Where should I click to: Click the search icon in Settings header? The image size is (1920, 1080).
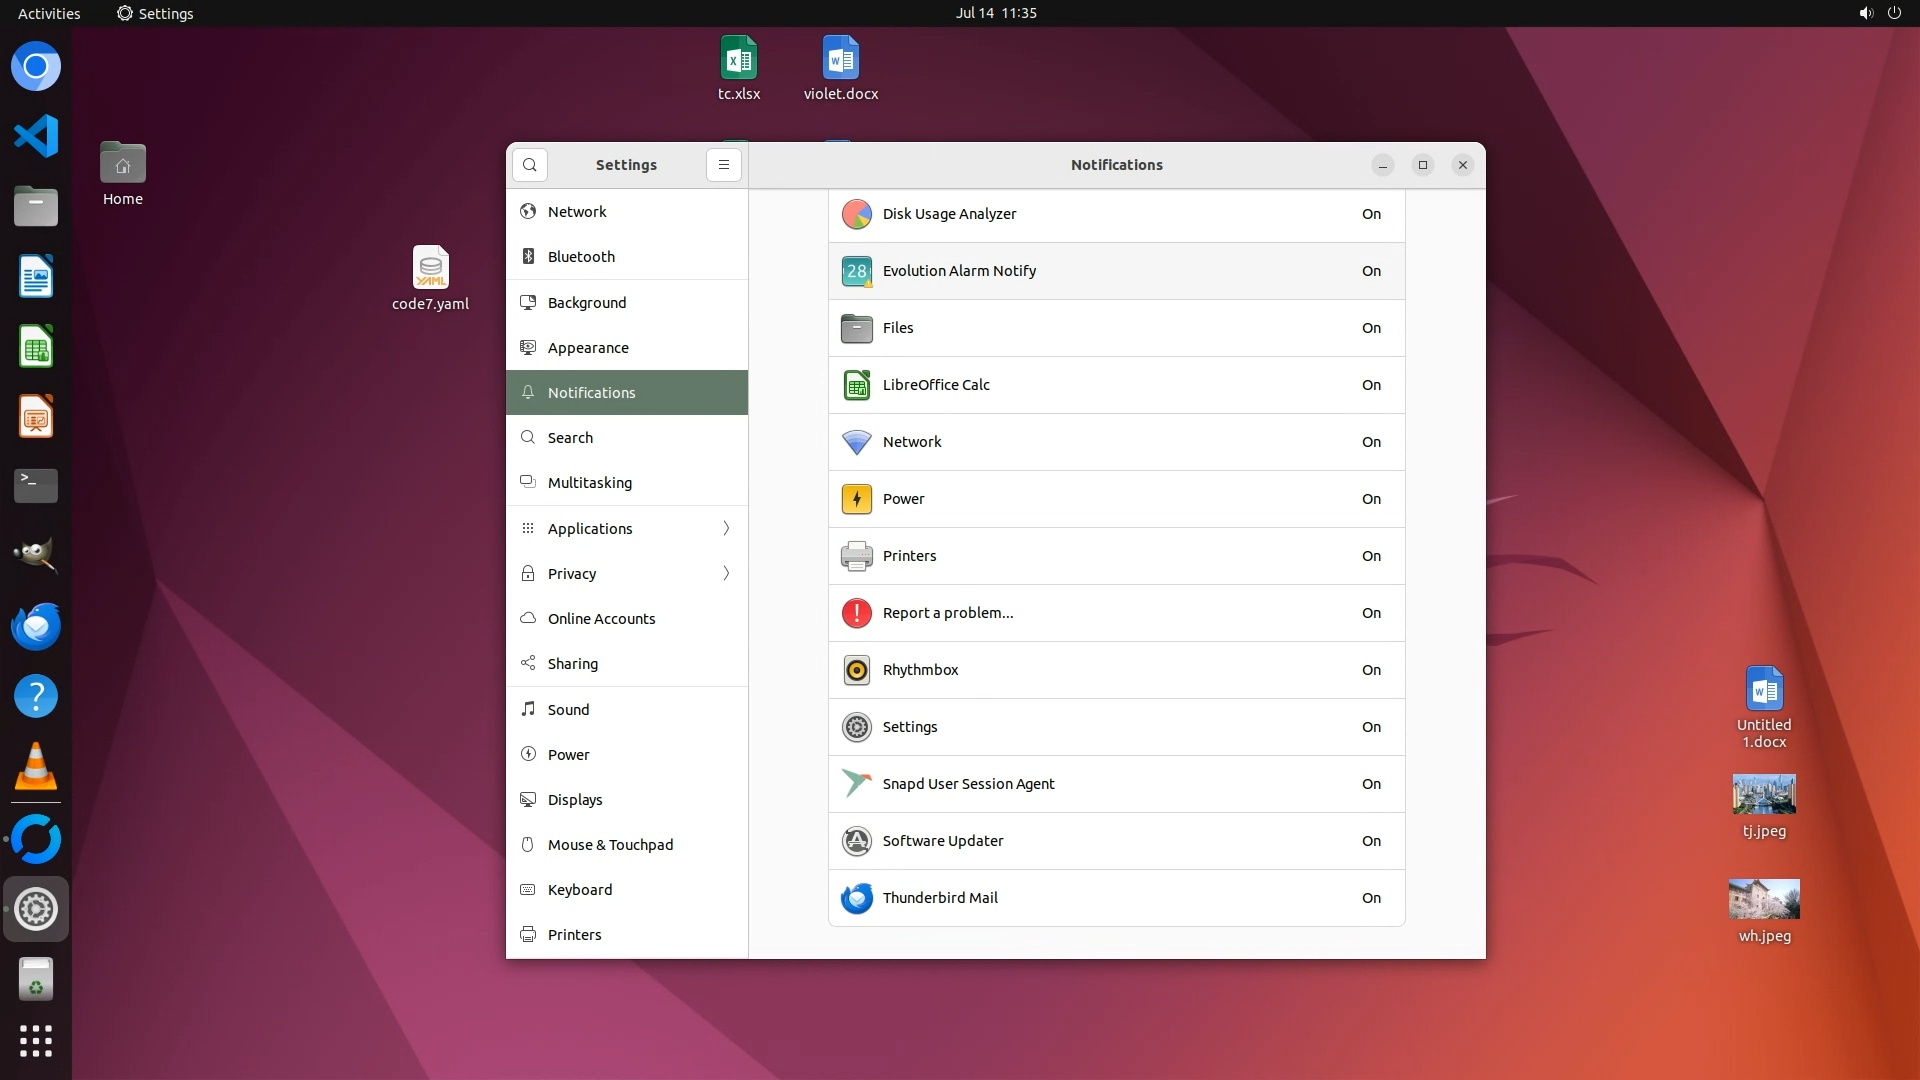point(530,165)
